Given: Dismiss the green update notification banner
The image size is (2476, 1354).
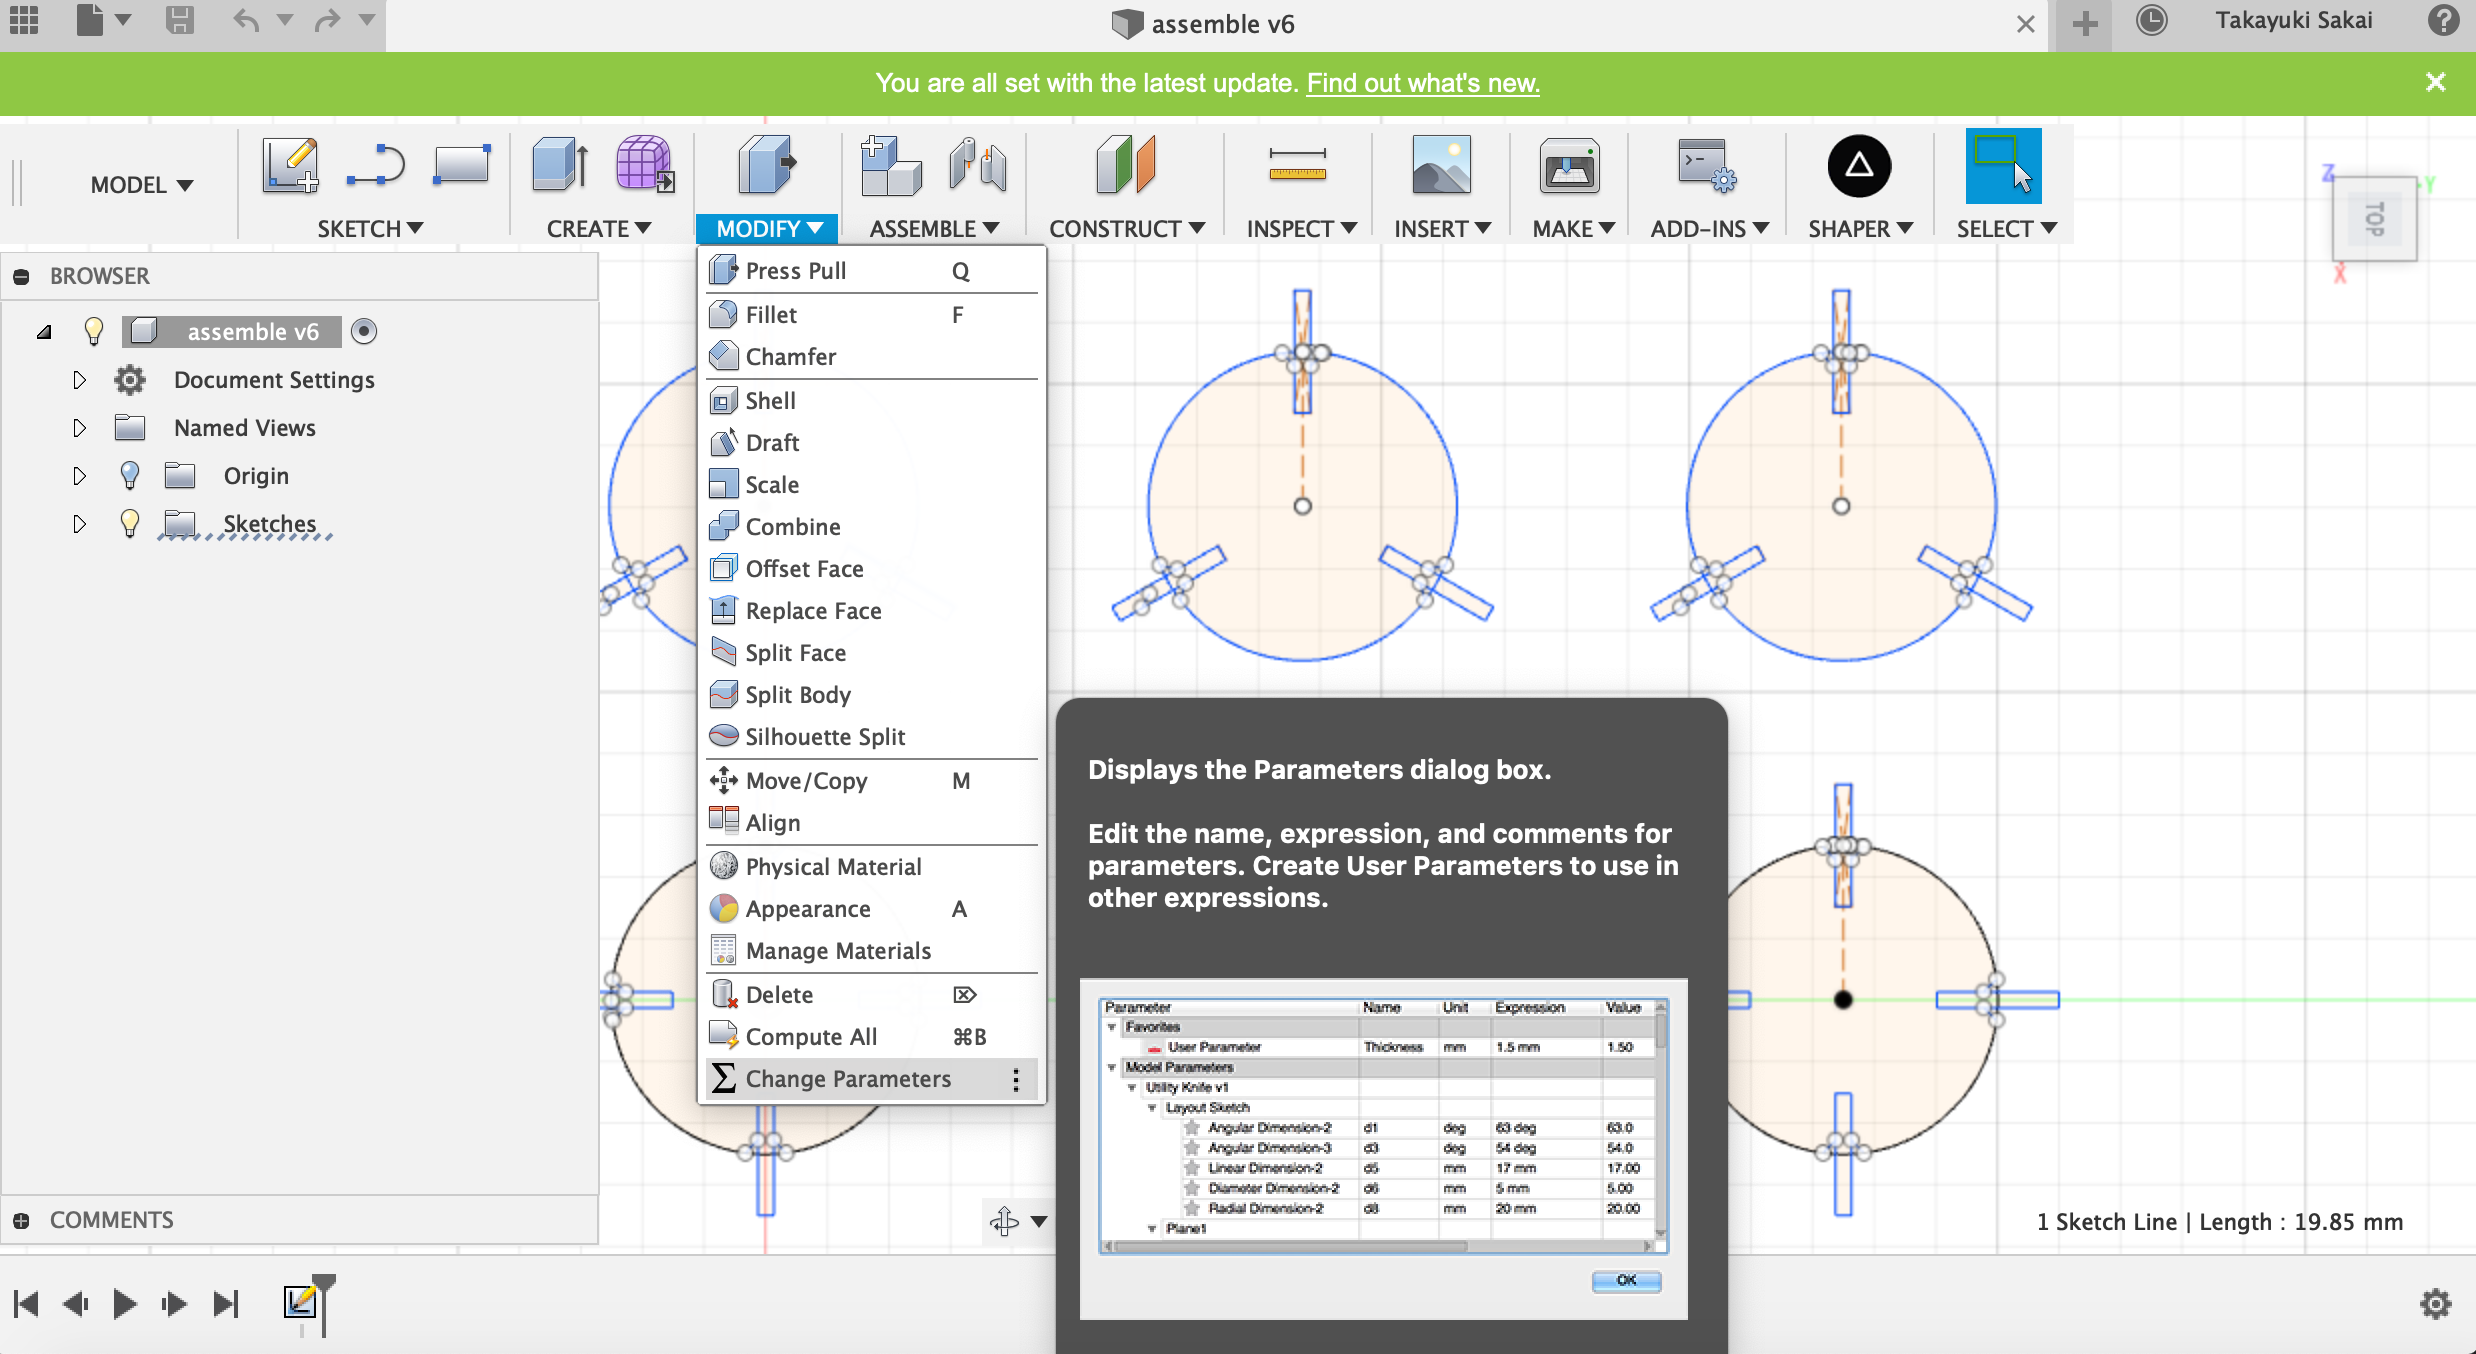Looking at the screenshot, I should pyautogui.click(x=2435, y=82).
